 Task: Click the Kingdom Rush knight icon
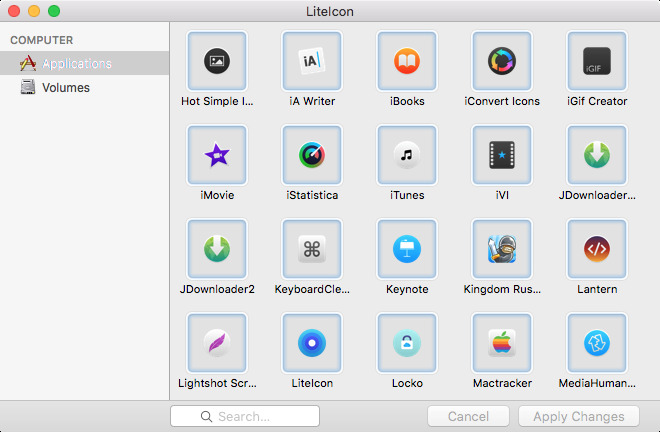502,249
